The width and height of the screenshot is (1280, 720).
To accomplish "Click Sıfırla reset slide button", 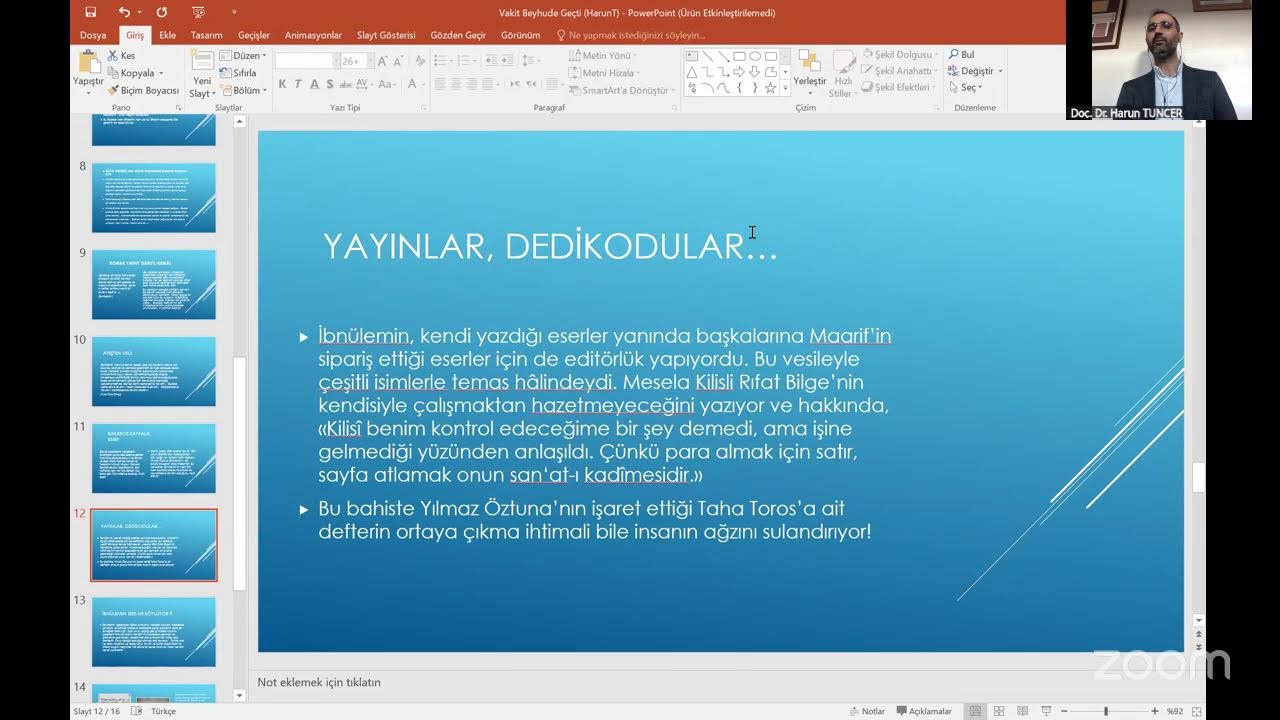I will tap(238, 73).
